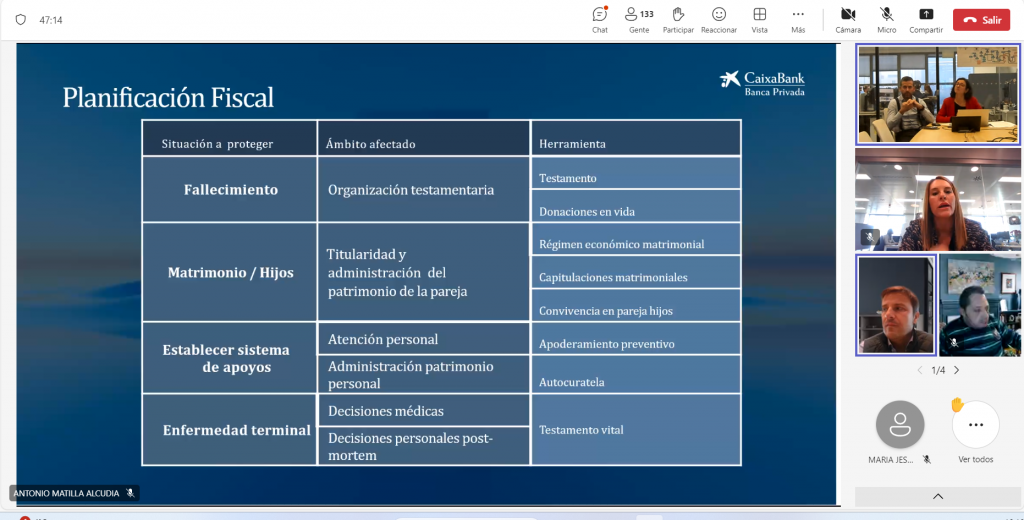1024x520 pixels.
Task: Click Decisiones personales post-mortem cell
Action: [424, 446]
